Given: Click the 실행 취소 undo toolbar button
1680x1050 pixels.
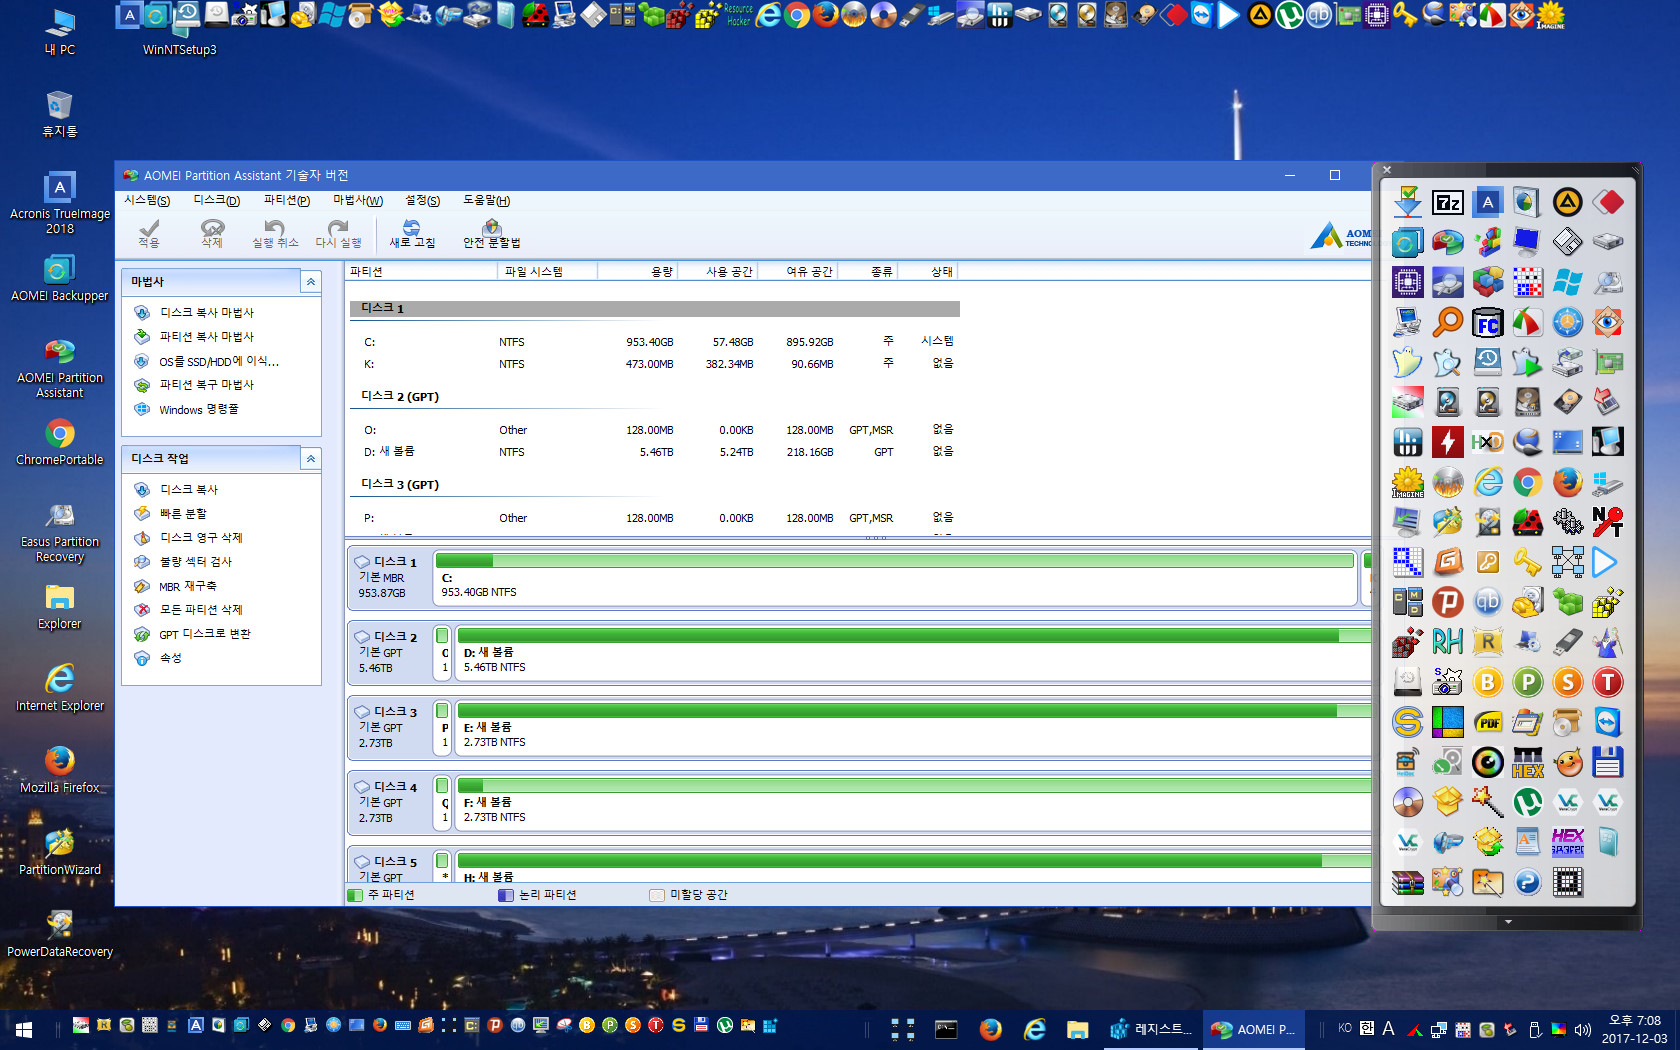Looking at the screenshot, I should tap(275, 234).
